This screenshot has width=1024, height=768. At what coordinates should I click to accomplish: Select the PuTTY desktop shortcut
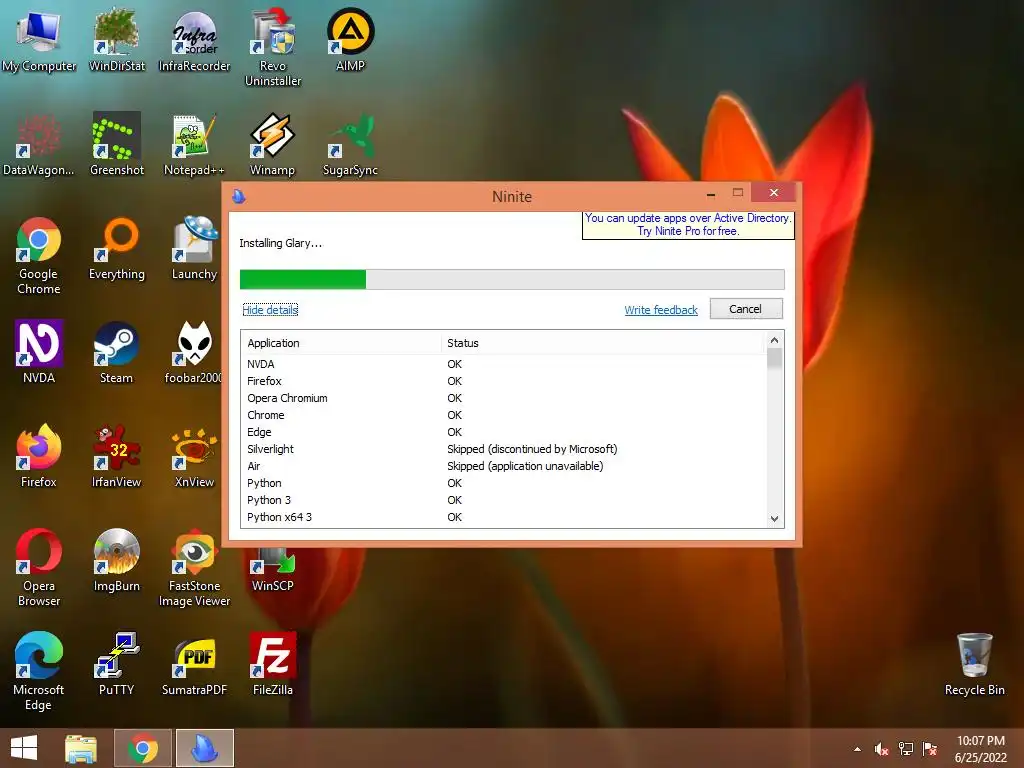pyautogui.click(x=116, y=664)
